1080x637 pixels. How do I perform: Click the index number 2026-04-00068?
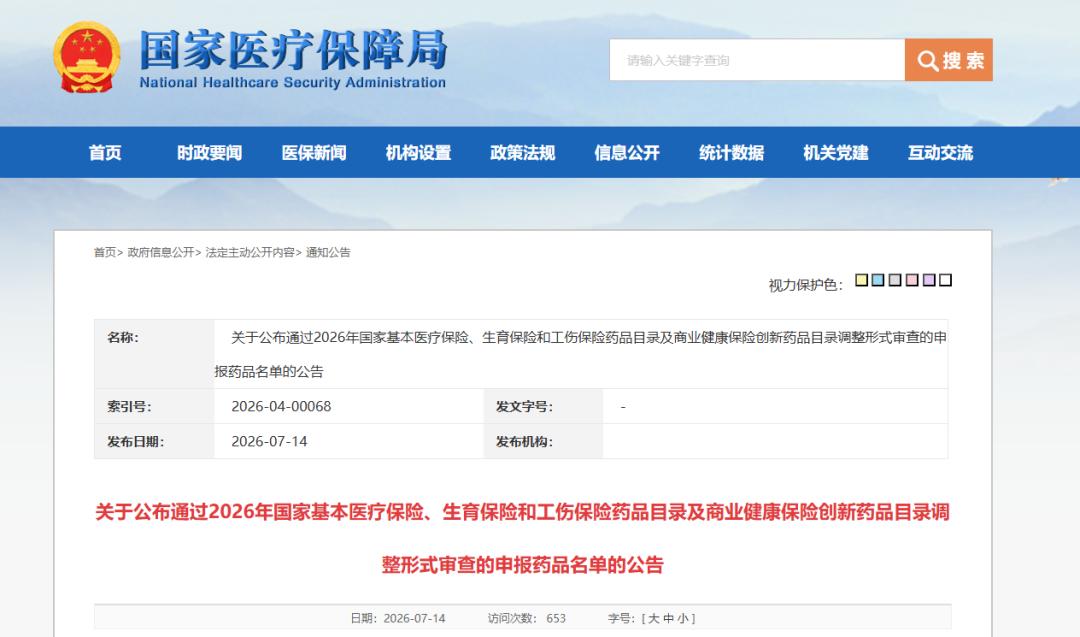281,406
